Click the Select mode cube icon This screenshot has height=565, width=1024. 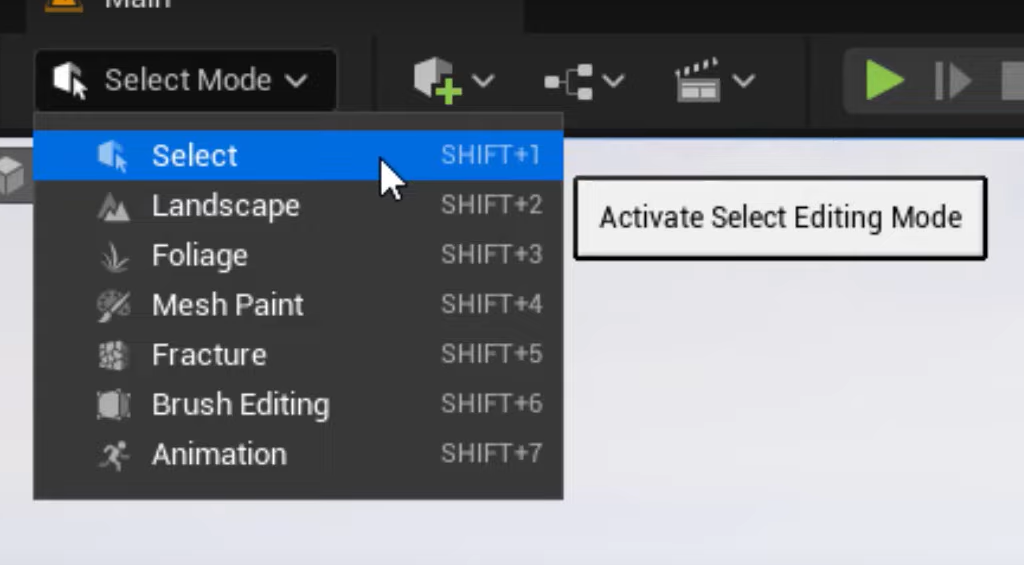coord(112,156)
